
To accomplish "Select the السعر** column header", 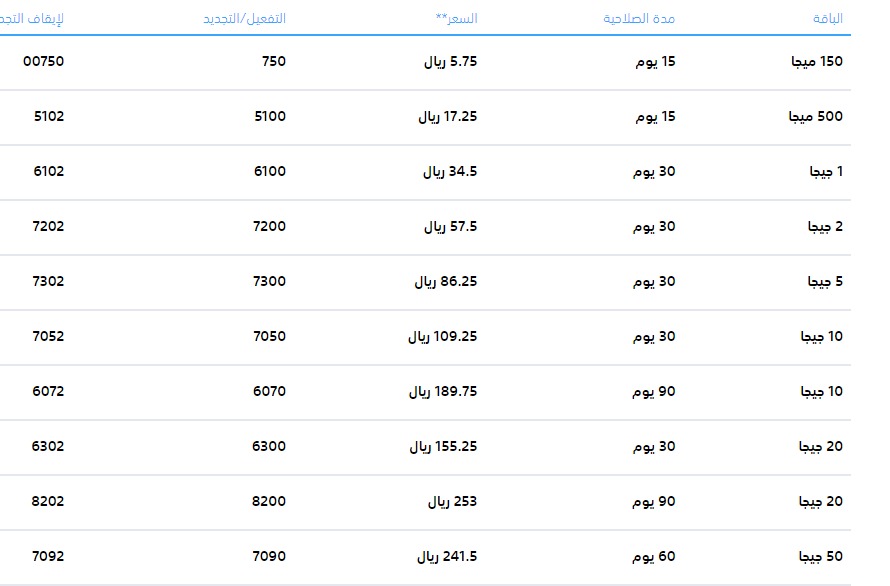I will 456,18.
